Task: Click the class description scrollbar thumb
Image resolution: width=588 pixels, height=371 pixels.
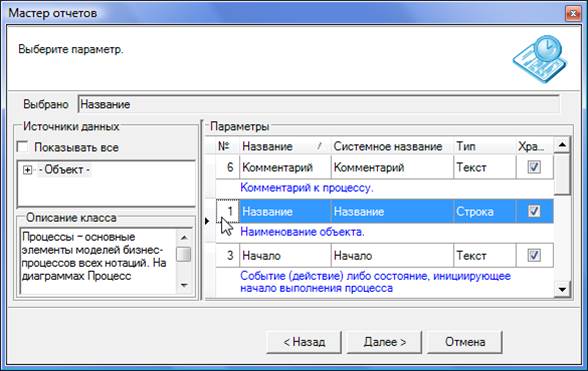Action: (x=184, y=254)
